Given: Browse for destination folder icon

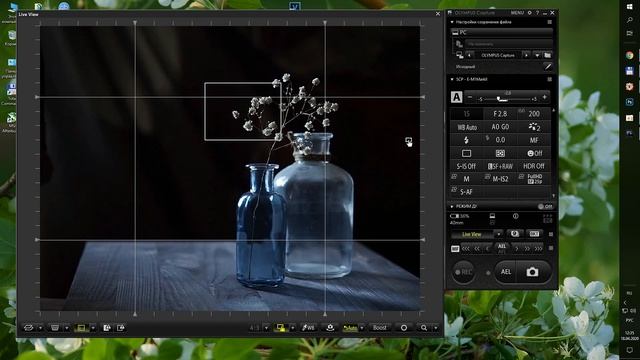Looking at the screenshot, I should (548, 55).
